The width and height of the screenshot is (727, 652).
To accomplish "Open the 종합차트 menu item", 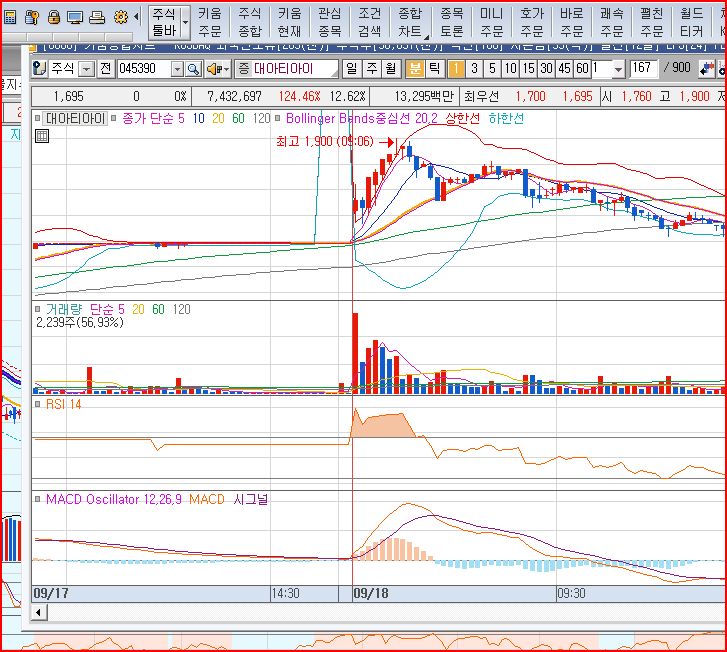I will tap(410, 22).
